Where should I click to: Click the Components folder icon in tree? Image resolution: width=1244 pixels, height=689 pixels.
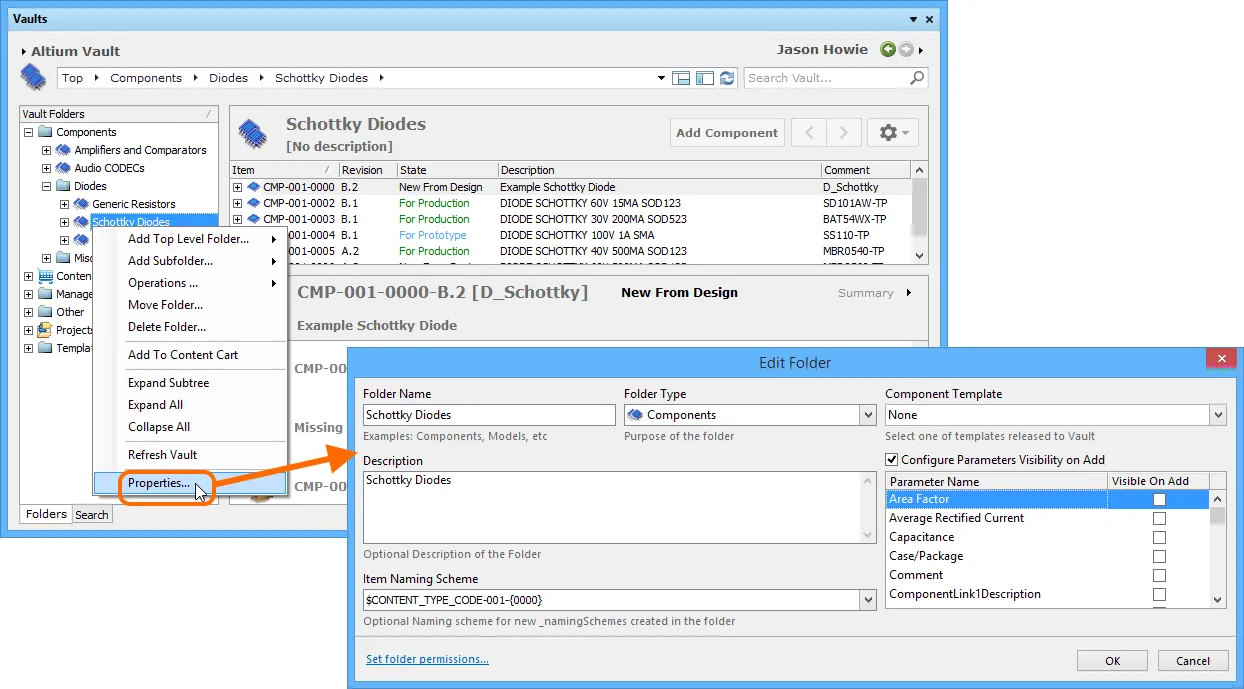point(45,132)
